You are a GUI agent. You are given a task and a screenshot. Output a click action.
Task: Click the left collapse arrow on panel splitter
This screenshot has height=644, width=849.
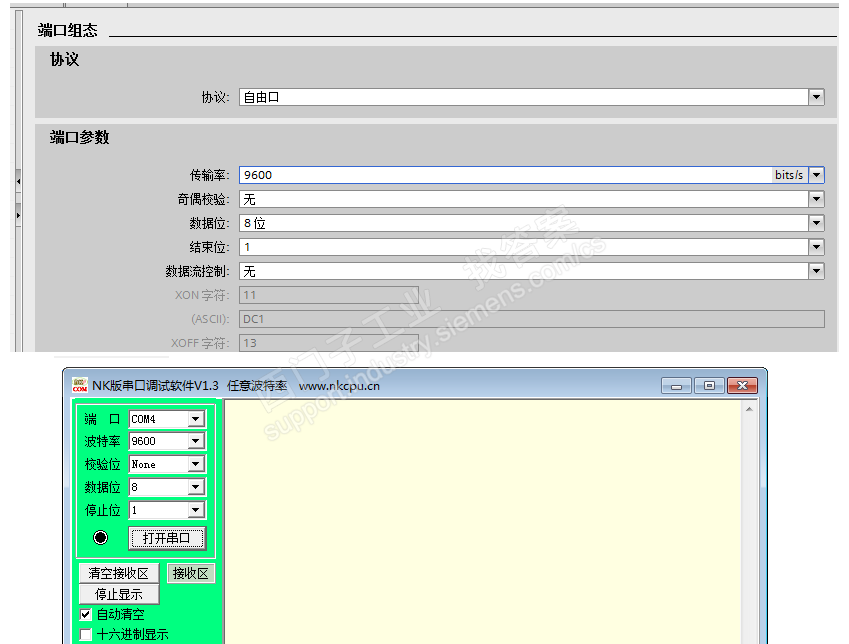point(18,181)
